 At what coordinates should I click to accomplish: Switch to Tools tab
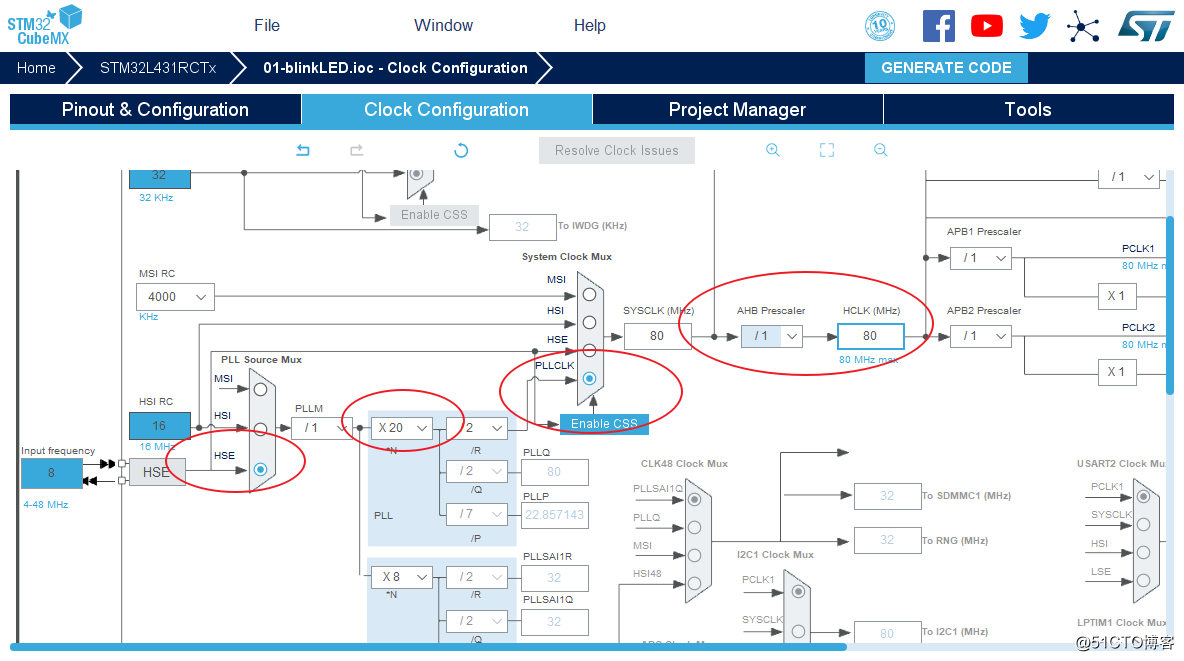click(x=1028, y=110)
